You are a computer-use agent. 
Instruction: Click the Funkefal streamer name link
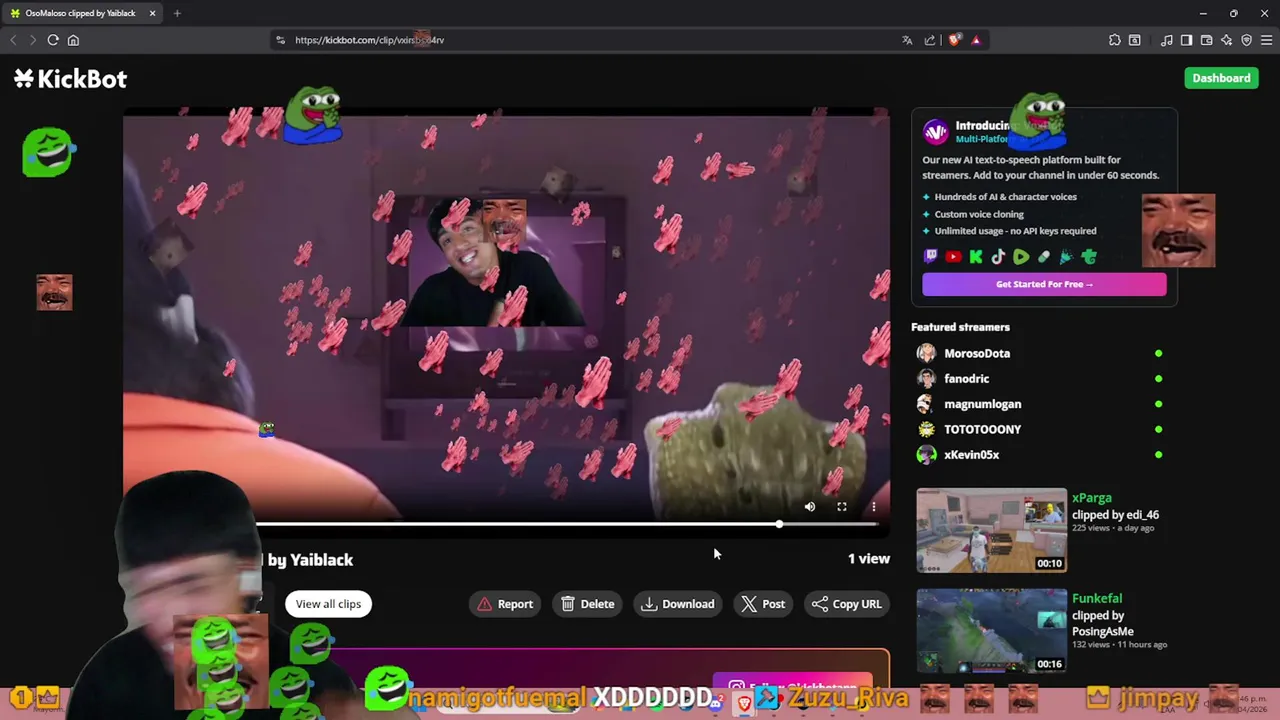coord(1097,598)
